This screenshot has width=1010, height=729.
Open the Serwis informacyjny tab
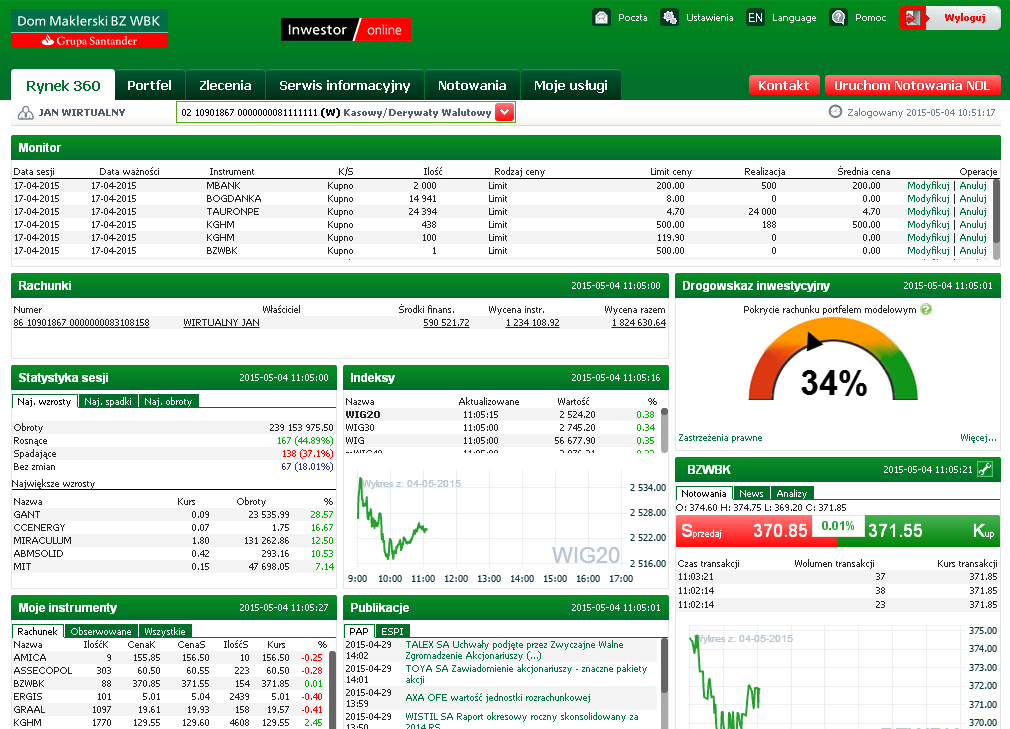[345, 86]
